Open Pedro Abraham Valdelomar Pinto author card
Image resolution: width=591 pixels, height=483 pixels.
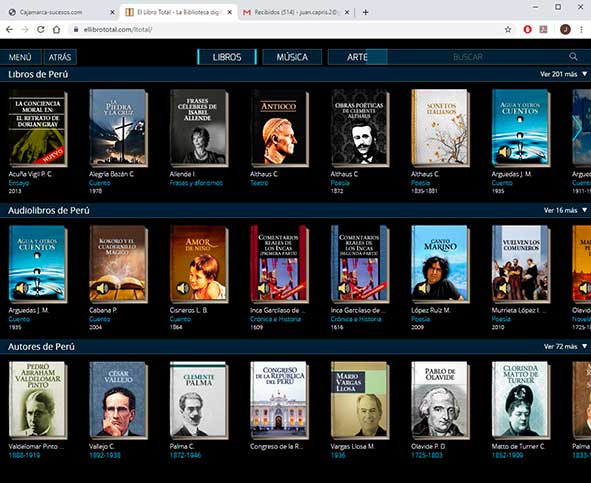click(x=38, y=400)
